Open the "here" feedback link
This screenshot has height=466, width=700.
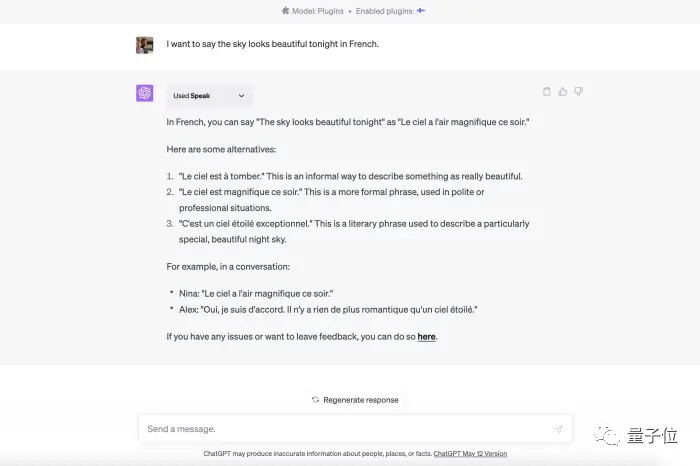click(x=426, y=337)
